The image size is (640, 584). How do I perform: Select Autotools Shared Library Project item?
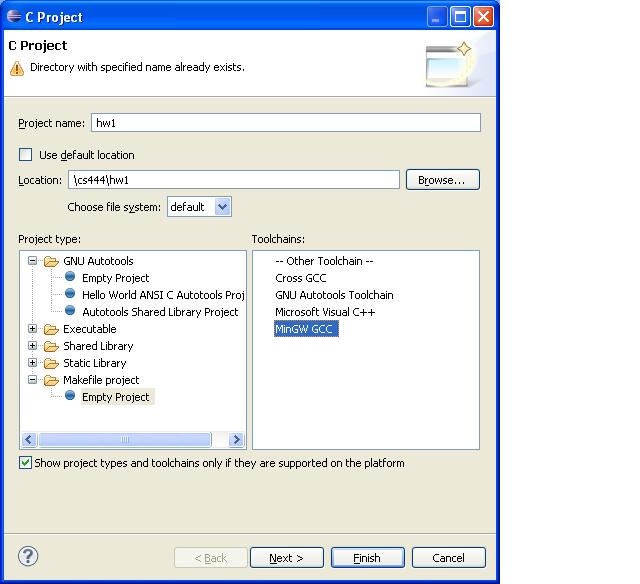coord(160,312)
